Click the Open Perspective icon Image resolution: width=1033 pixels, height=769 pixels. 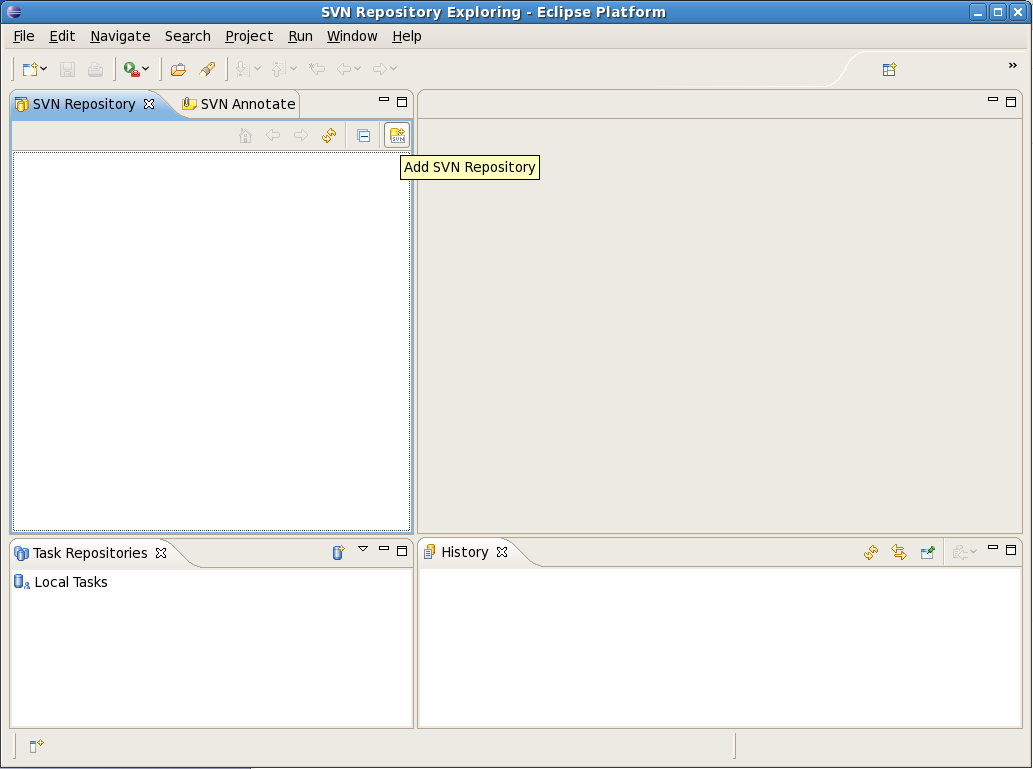pyautogui.click(x=889, y=69)
